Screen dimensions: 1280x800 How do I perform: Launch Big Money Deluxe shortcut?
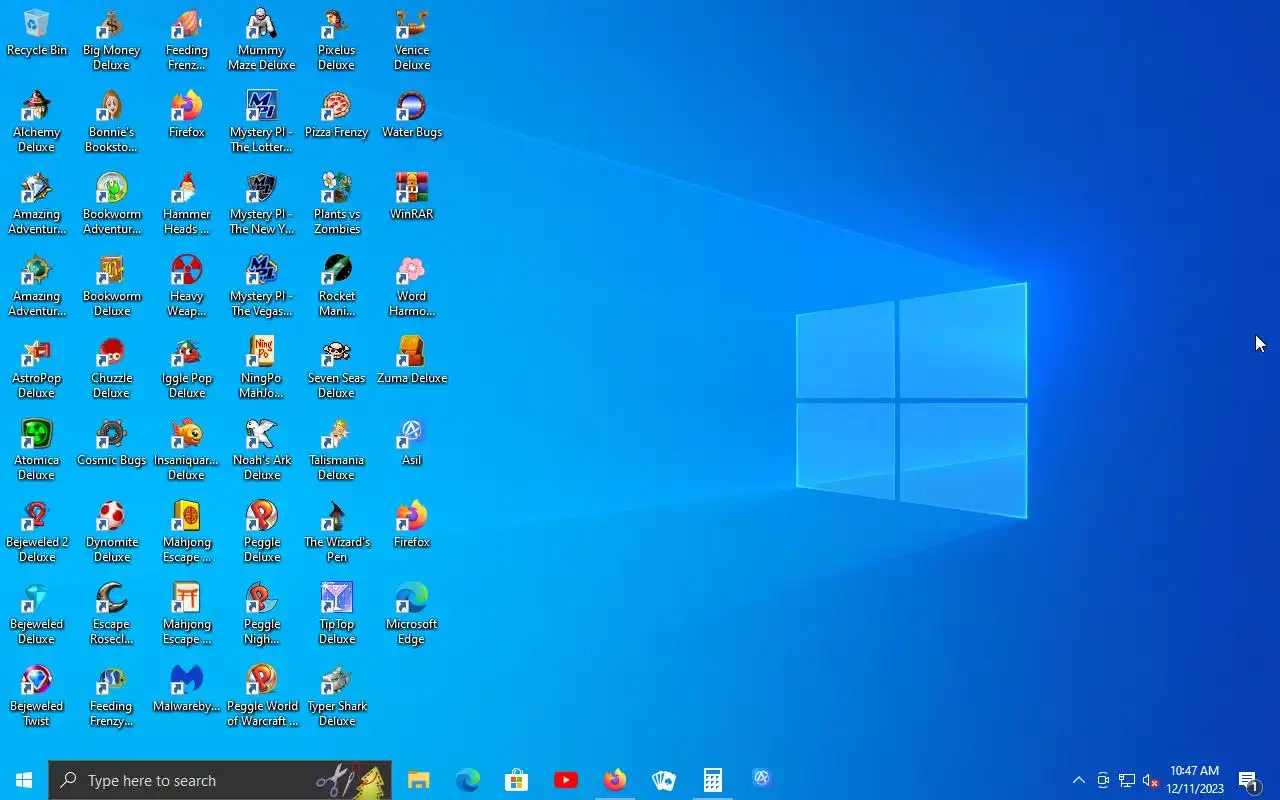[x=111, y=40]
